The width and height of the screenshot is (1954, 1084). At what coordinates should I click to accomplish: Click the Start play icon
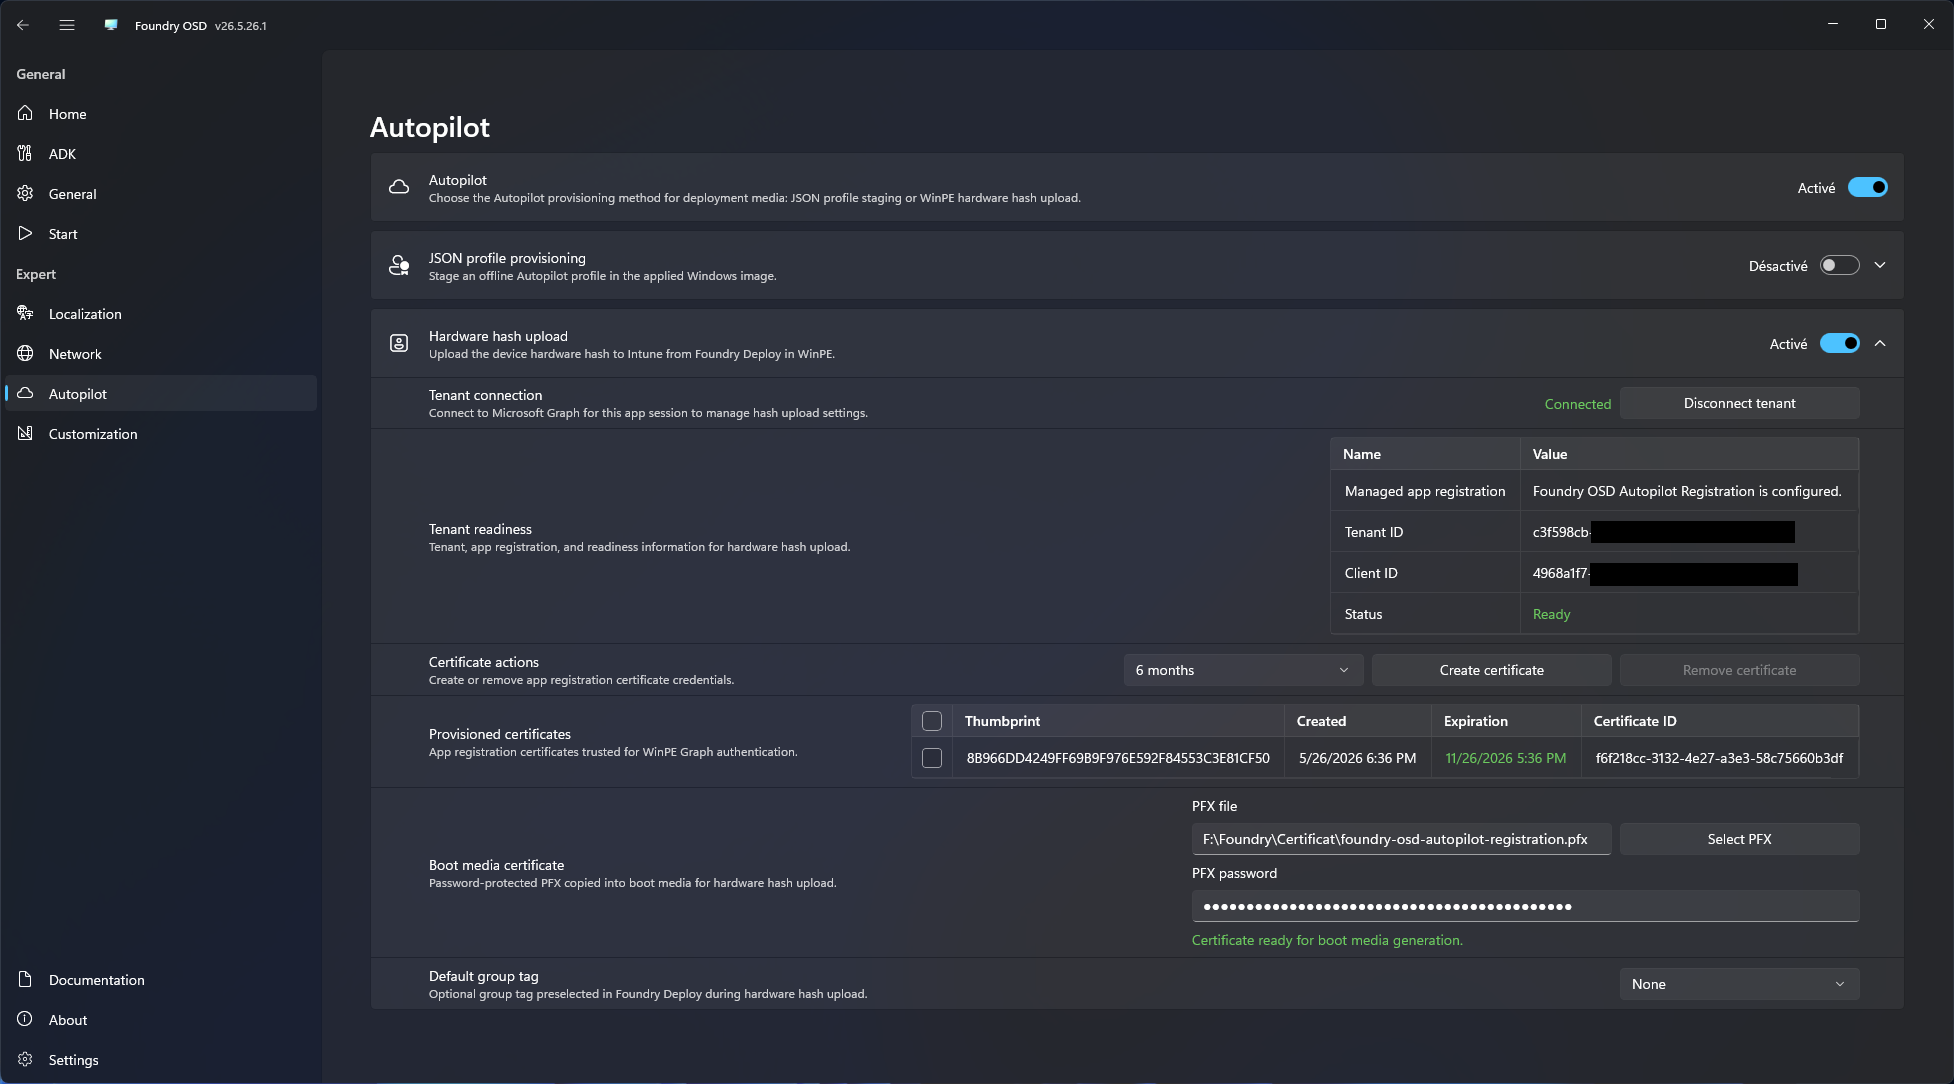pos(26,234)
